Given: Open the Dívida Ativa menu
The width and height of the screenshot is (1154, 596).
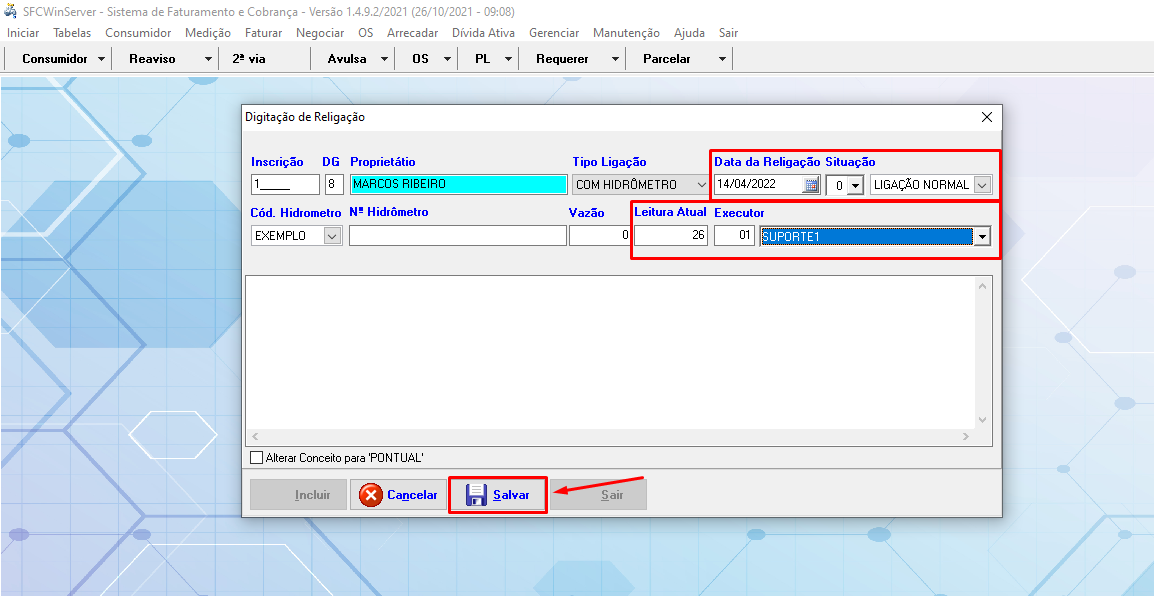Looking at the screenshot, I should 483,33.
